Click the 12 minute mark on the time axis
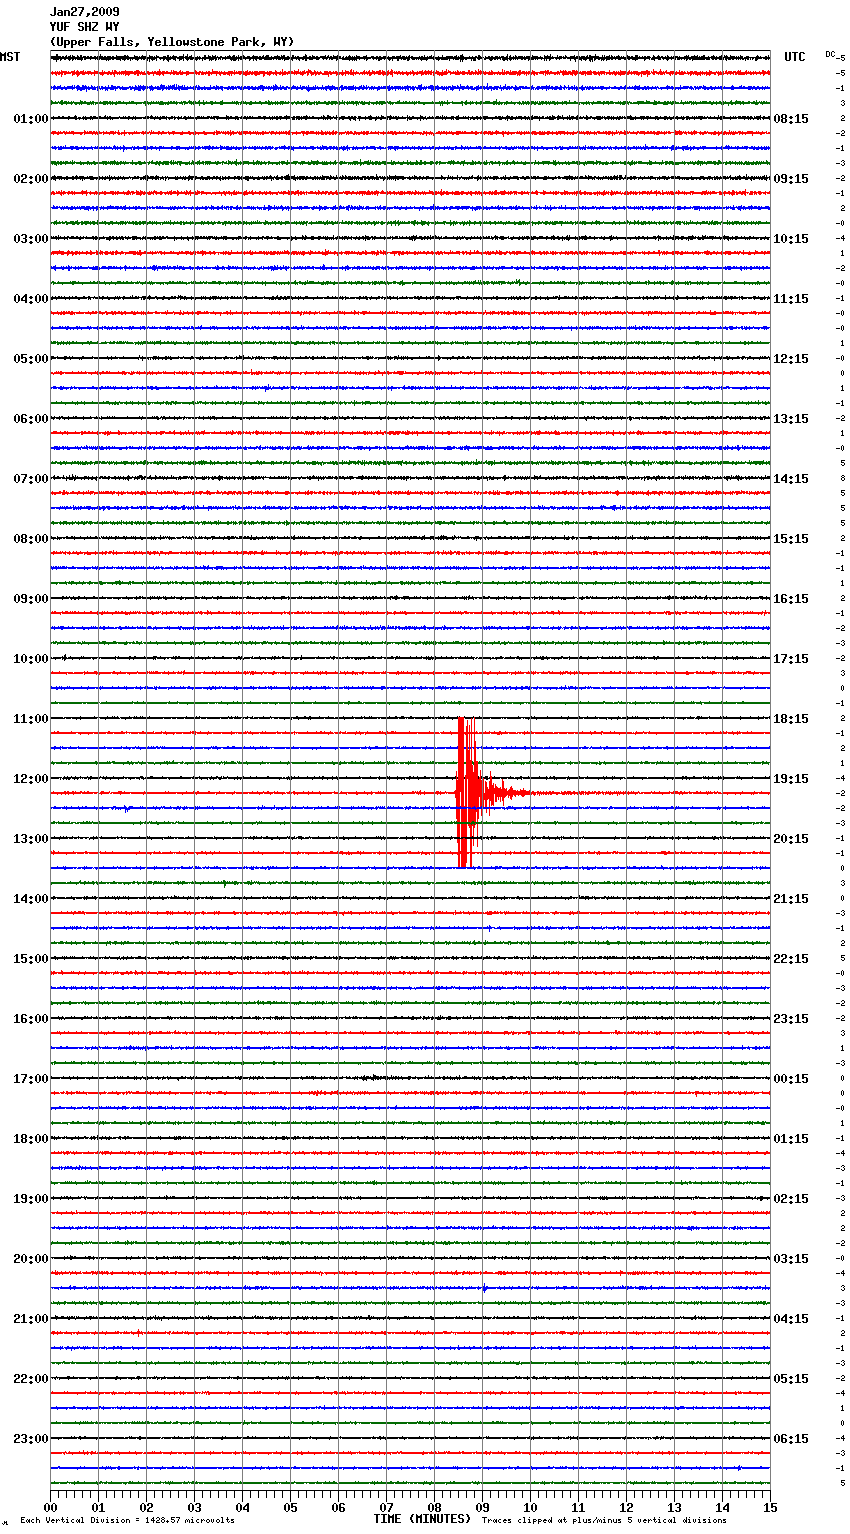This screenshot has height=1534, width=850. click(626, 1507)
